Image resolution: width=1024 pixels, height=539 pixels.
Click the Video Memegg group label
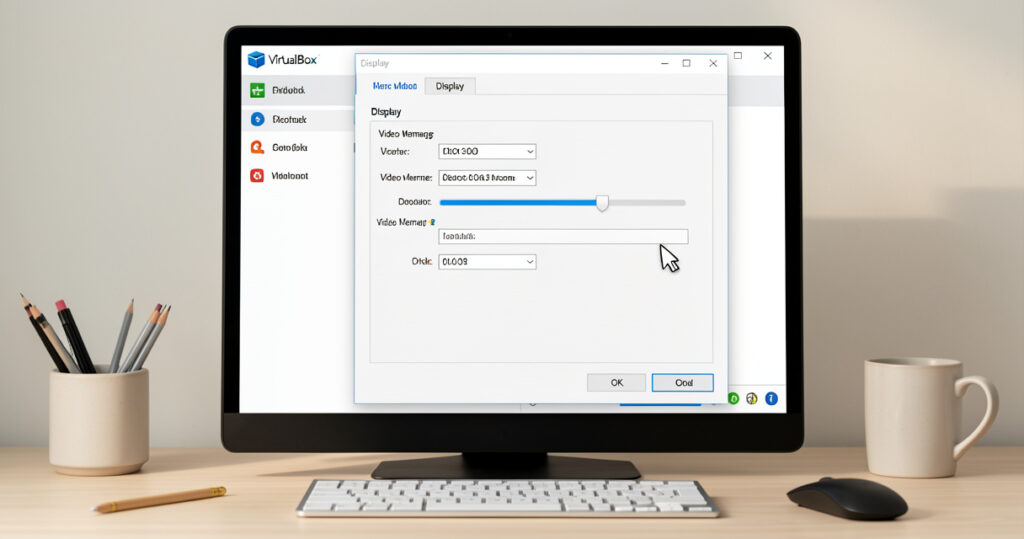point(406,134)
